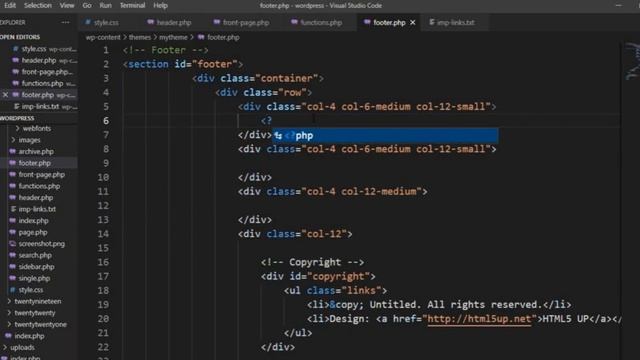Open the Go menu
Viewport: 640px width, 360px height.
tap(87, 5)
